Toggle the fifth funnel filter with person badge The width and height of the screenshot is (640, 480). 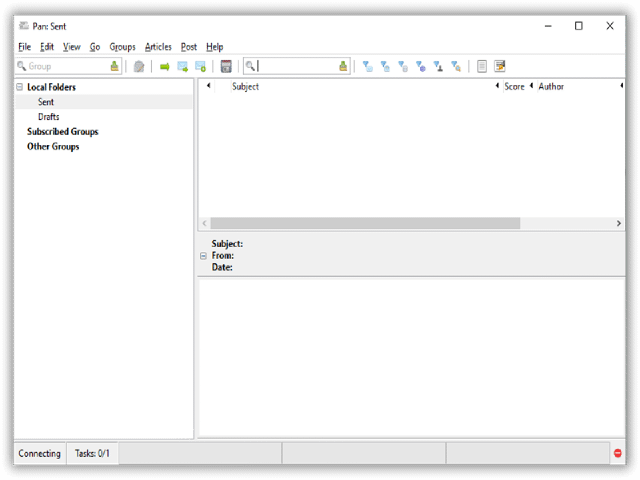[x=438, y=66]
